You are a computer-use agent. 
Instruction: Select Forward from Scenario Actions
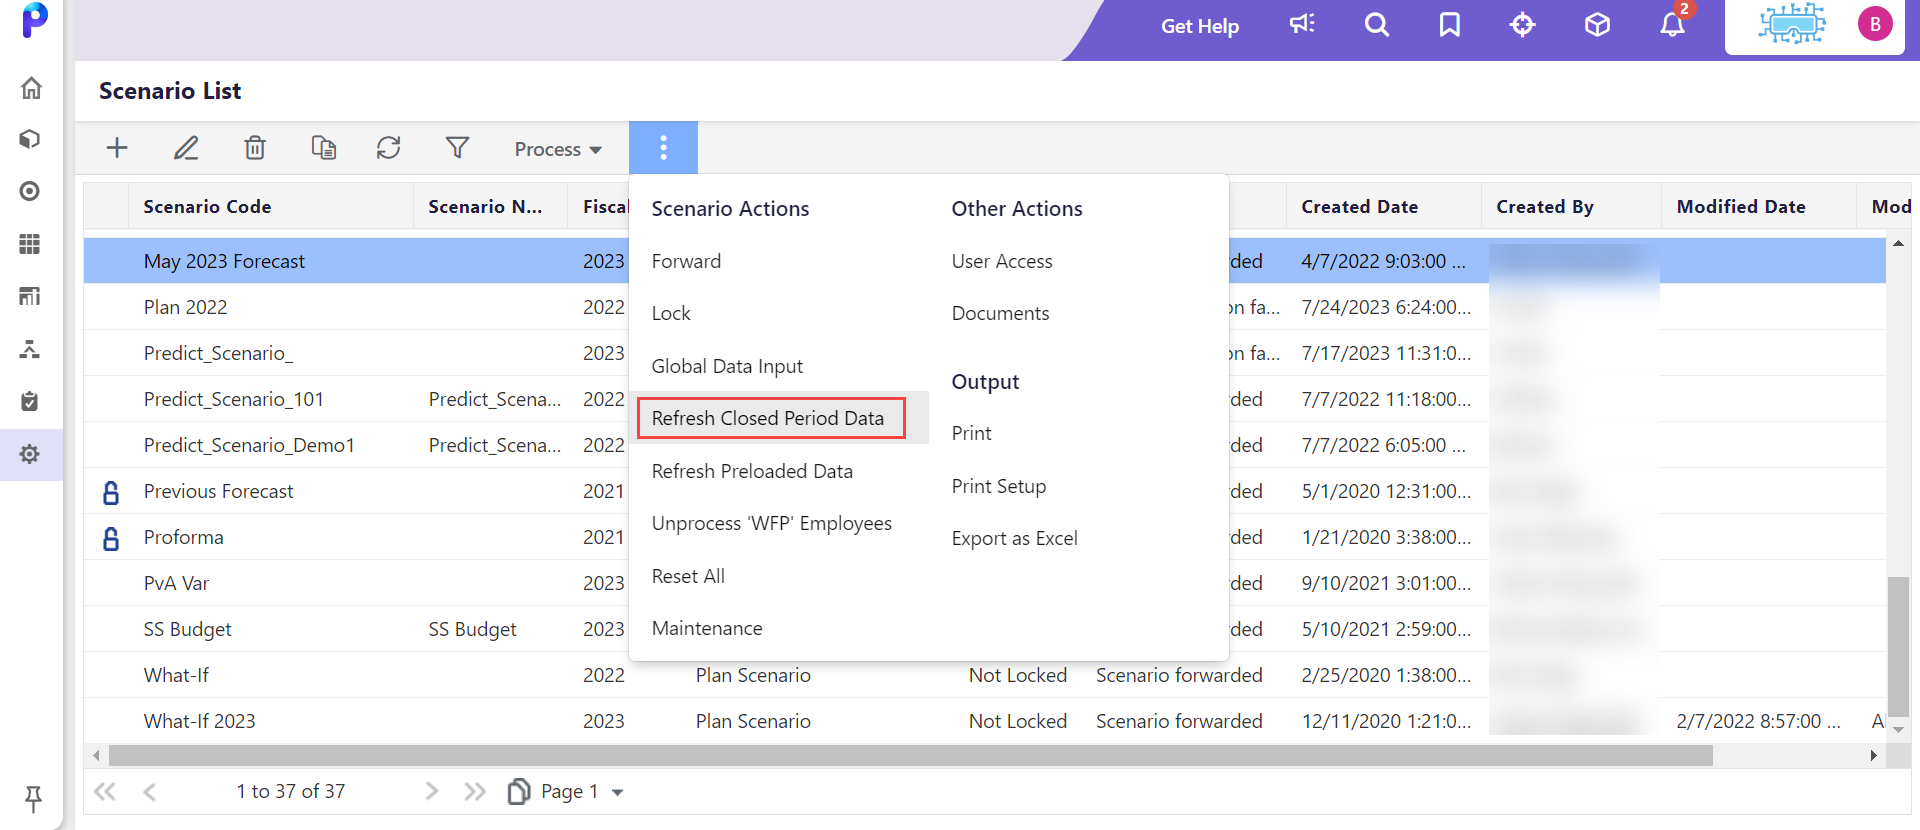(686, 261)
